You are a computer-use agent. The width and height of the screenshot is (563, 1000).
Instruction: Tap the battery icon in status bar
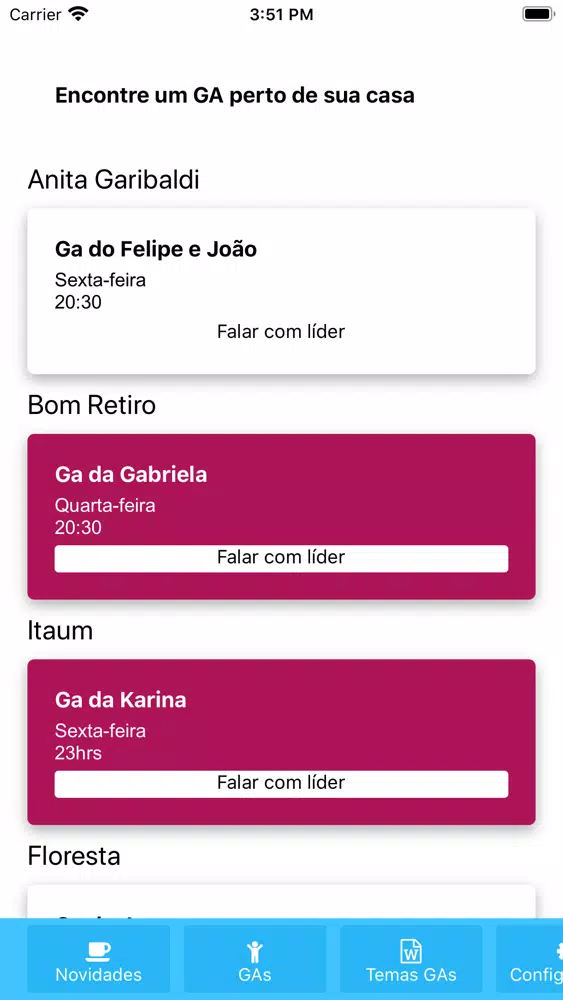click(x=539, y=14)
